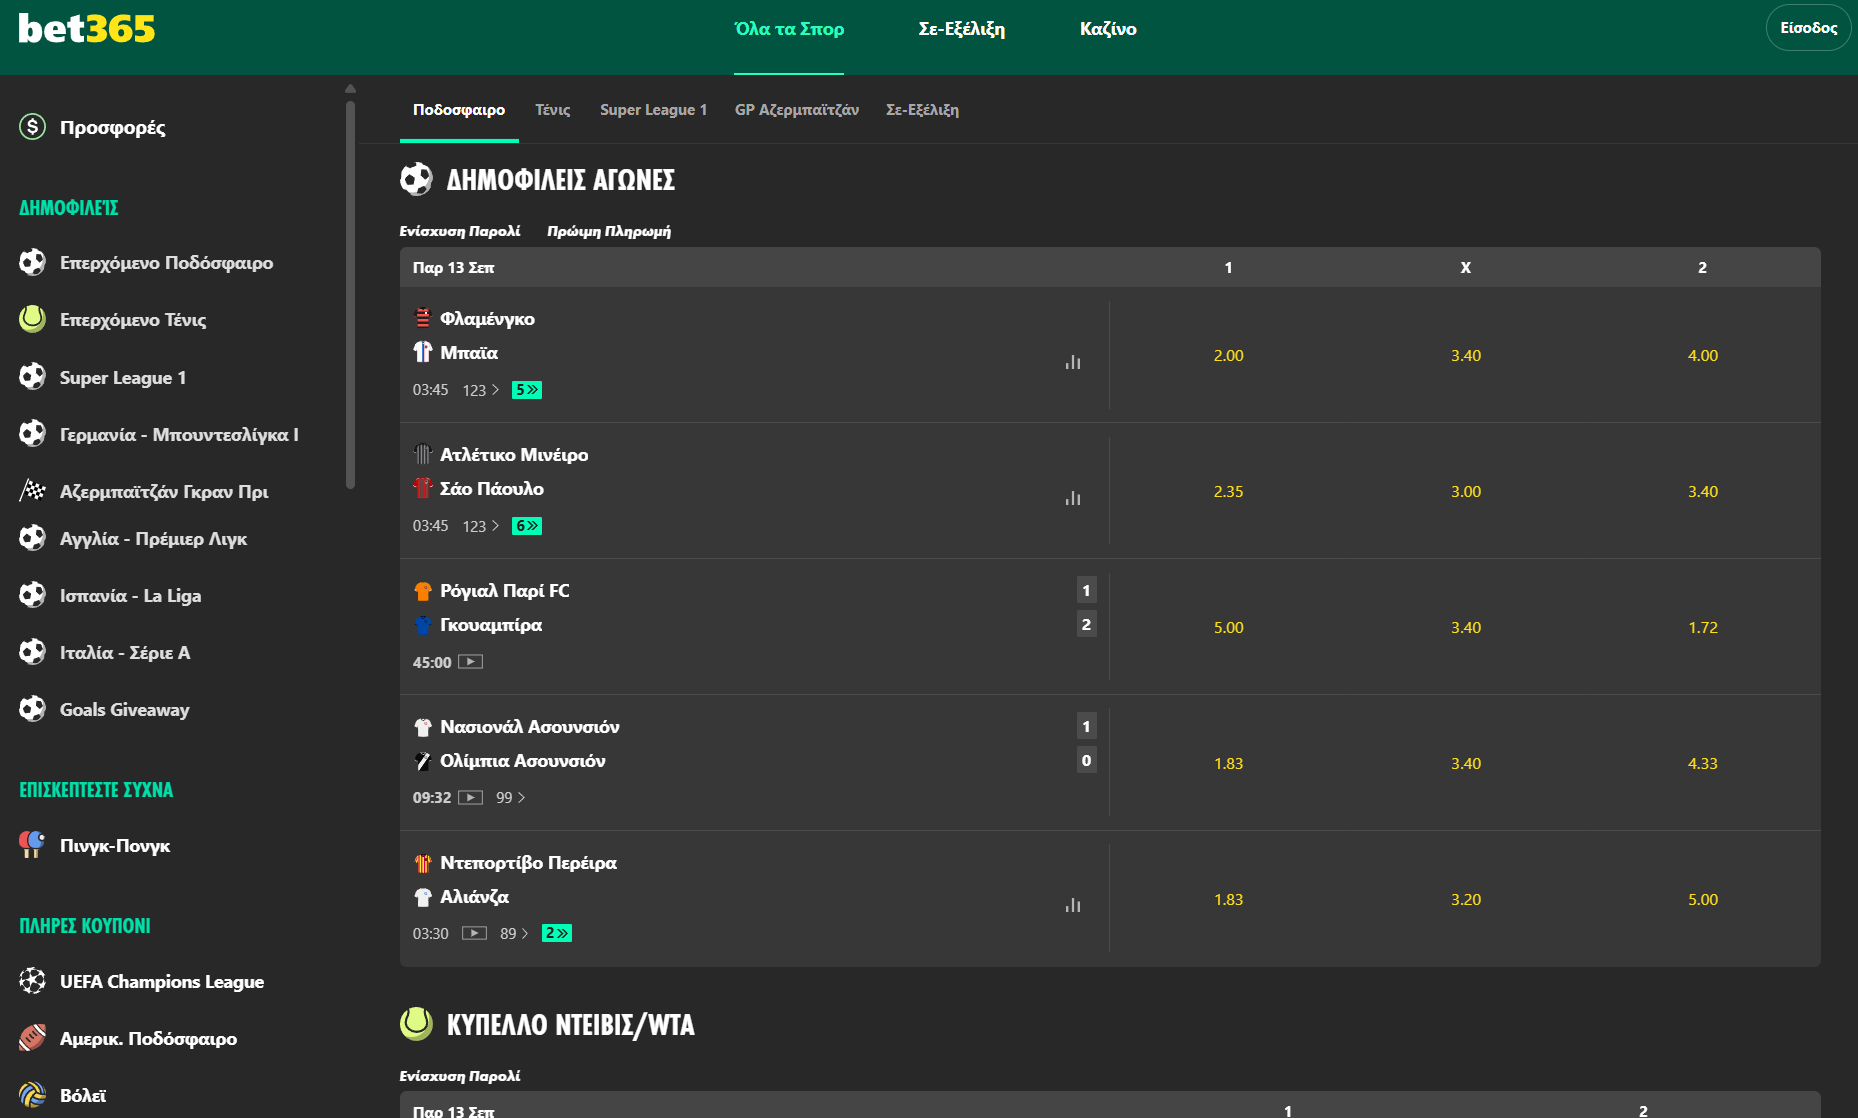The width and height of the screenshot is (1858, 1118).
Task: Select the 3.00 draw odds for Ατλέτικο Μινέιρο
Action: click(x=1466, y=491)
